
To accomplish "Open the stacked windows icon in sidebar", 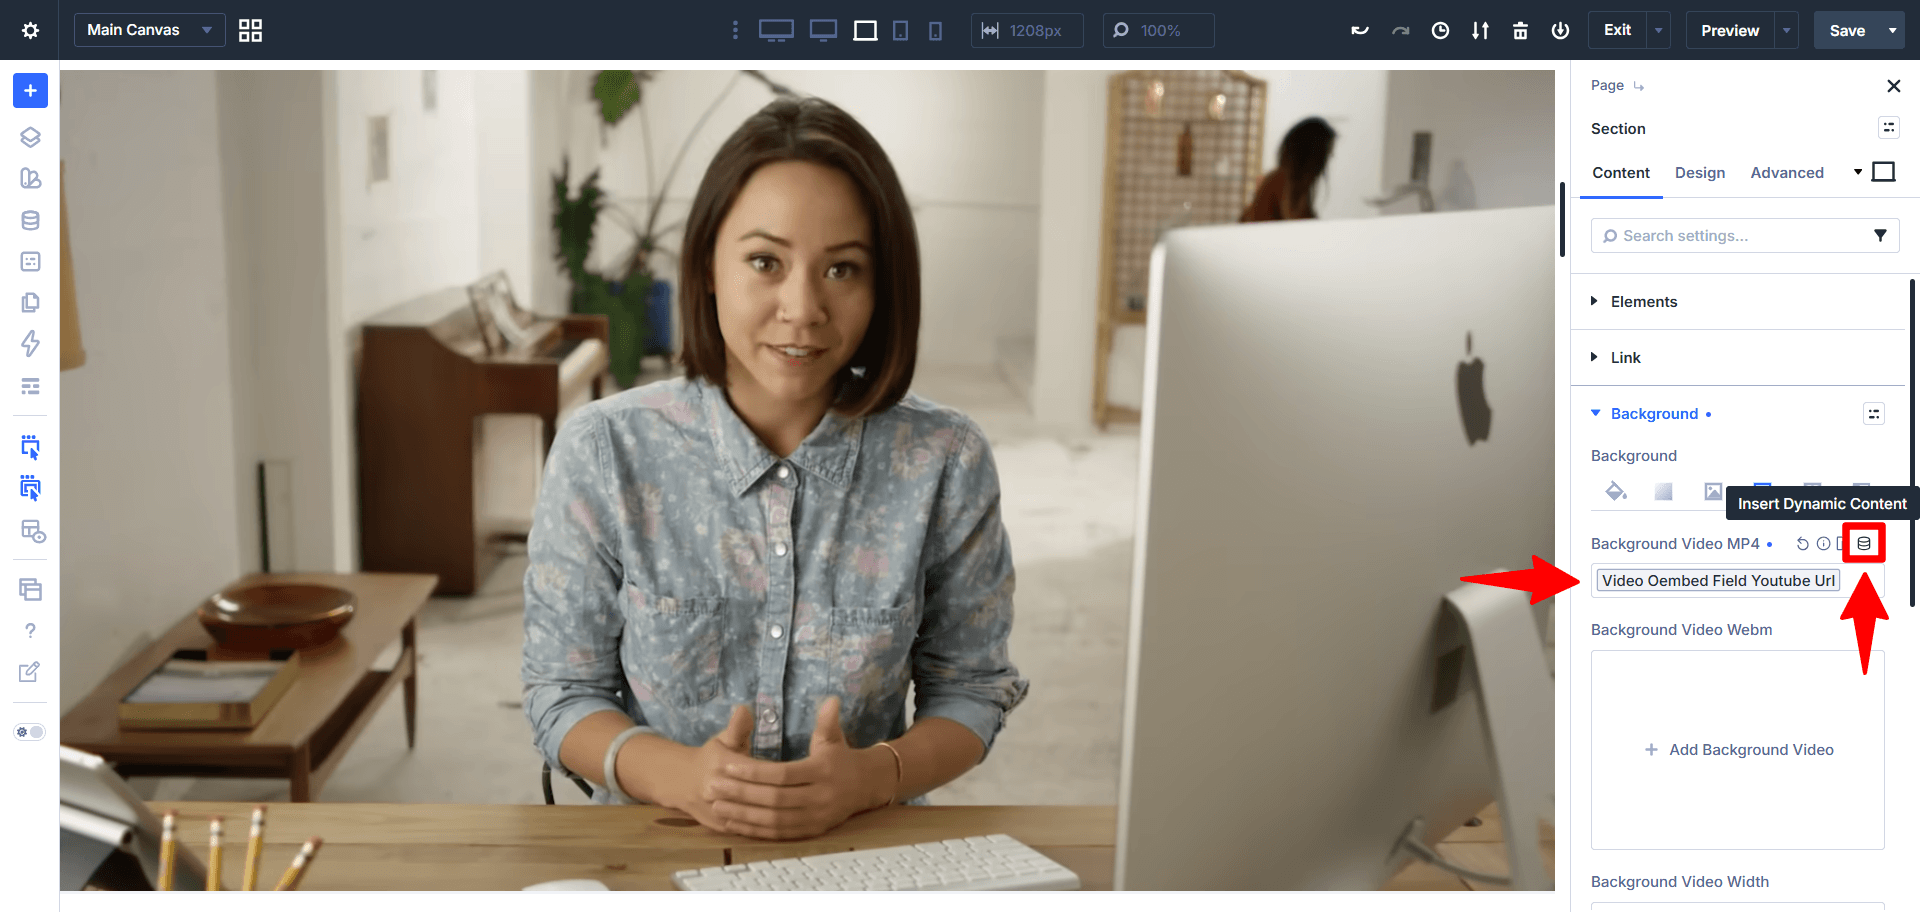I will pyautogui.click(x=30, y=589).
